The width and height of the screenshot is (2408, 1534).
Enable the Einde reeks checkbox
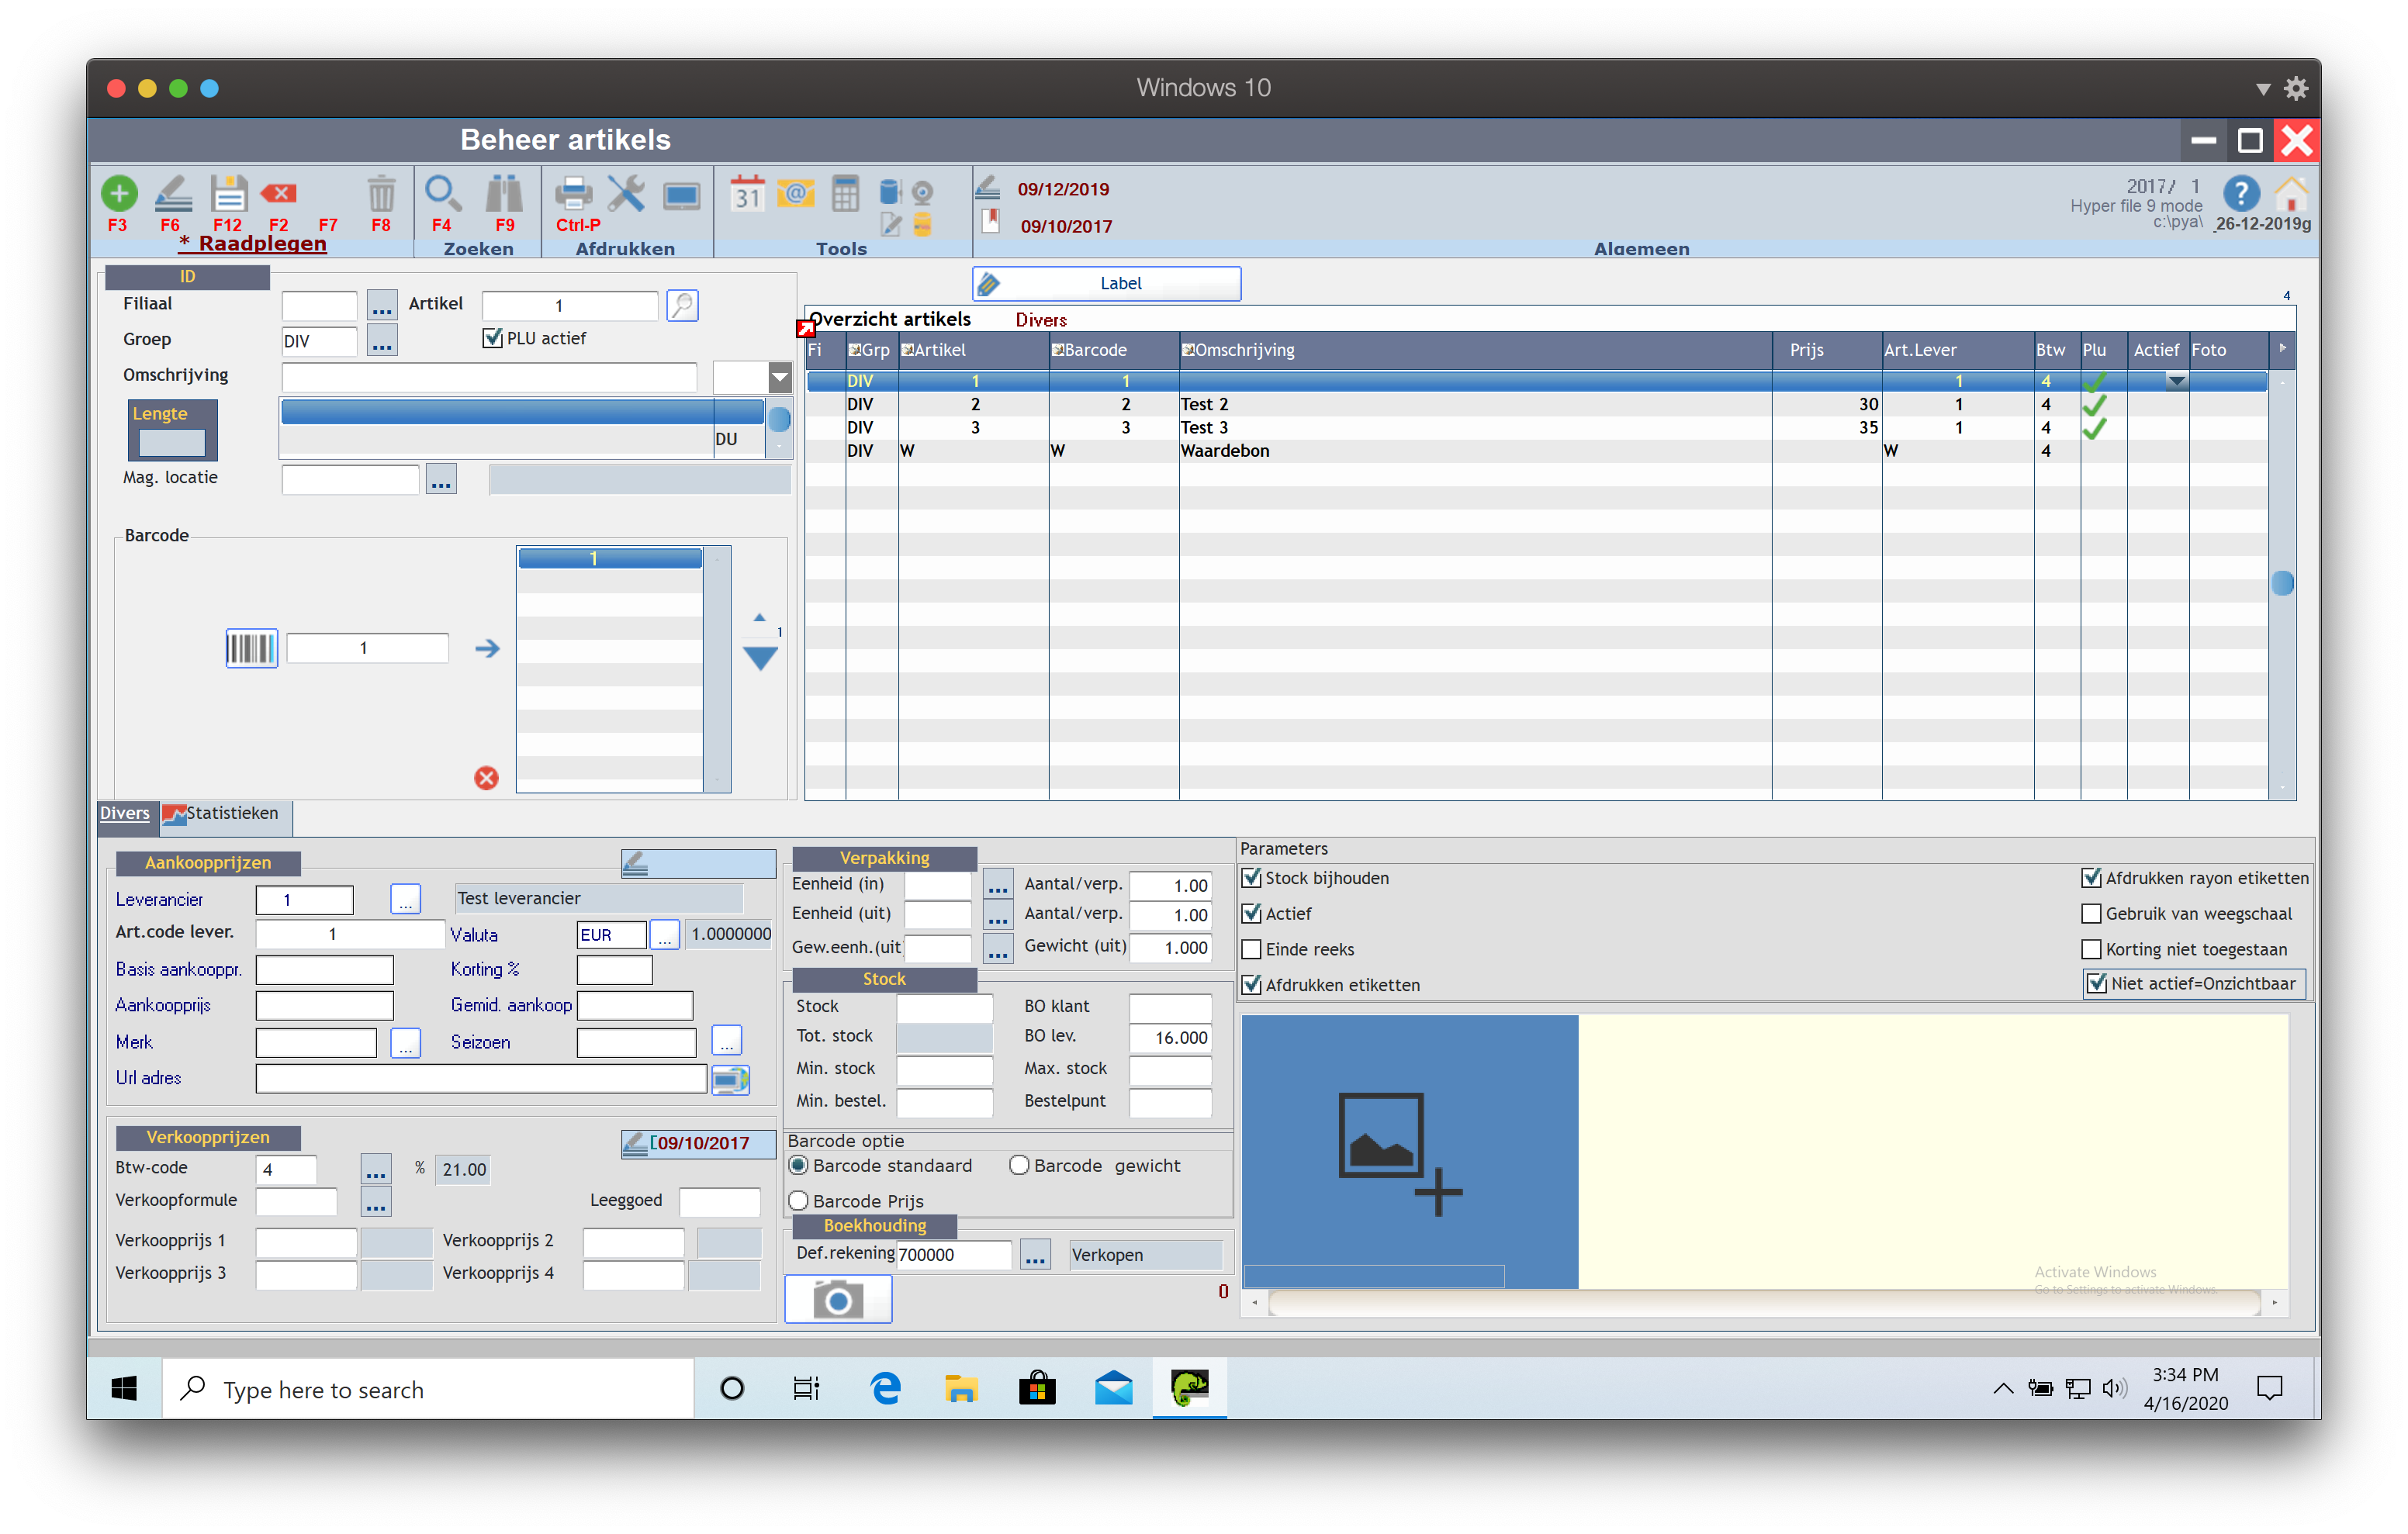[x=1252, y=949]
